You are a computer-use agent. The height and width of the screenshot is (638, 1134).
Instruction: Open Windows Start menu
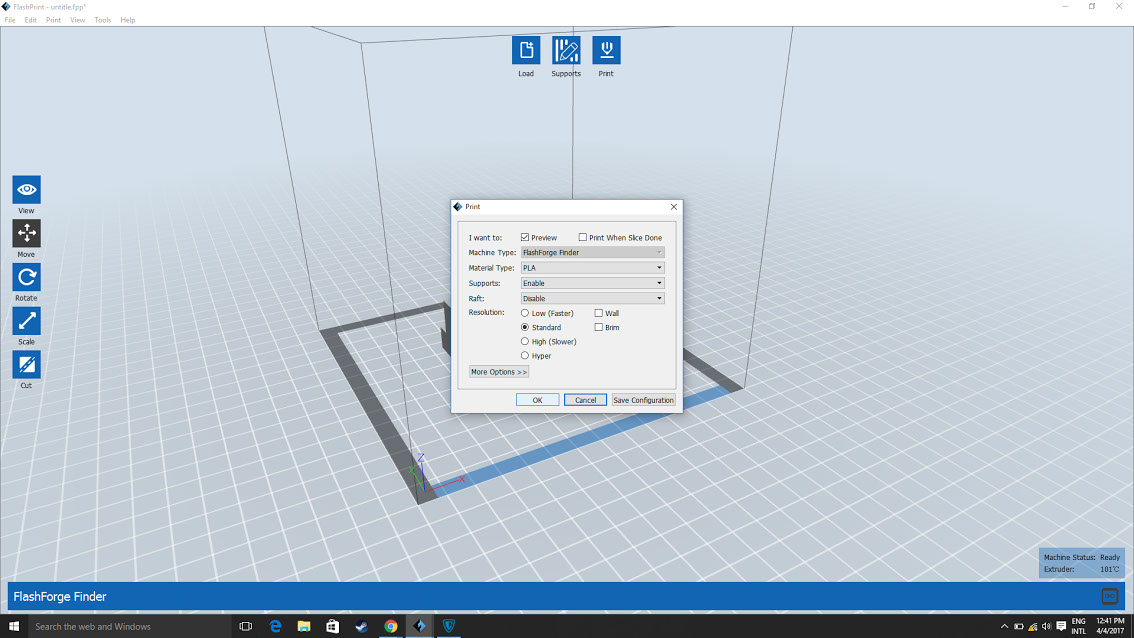[x=14, y=626]
